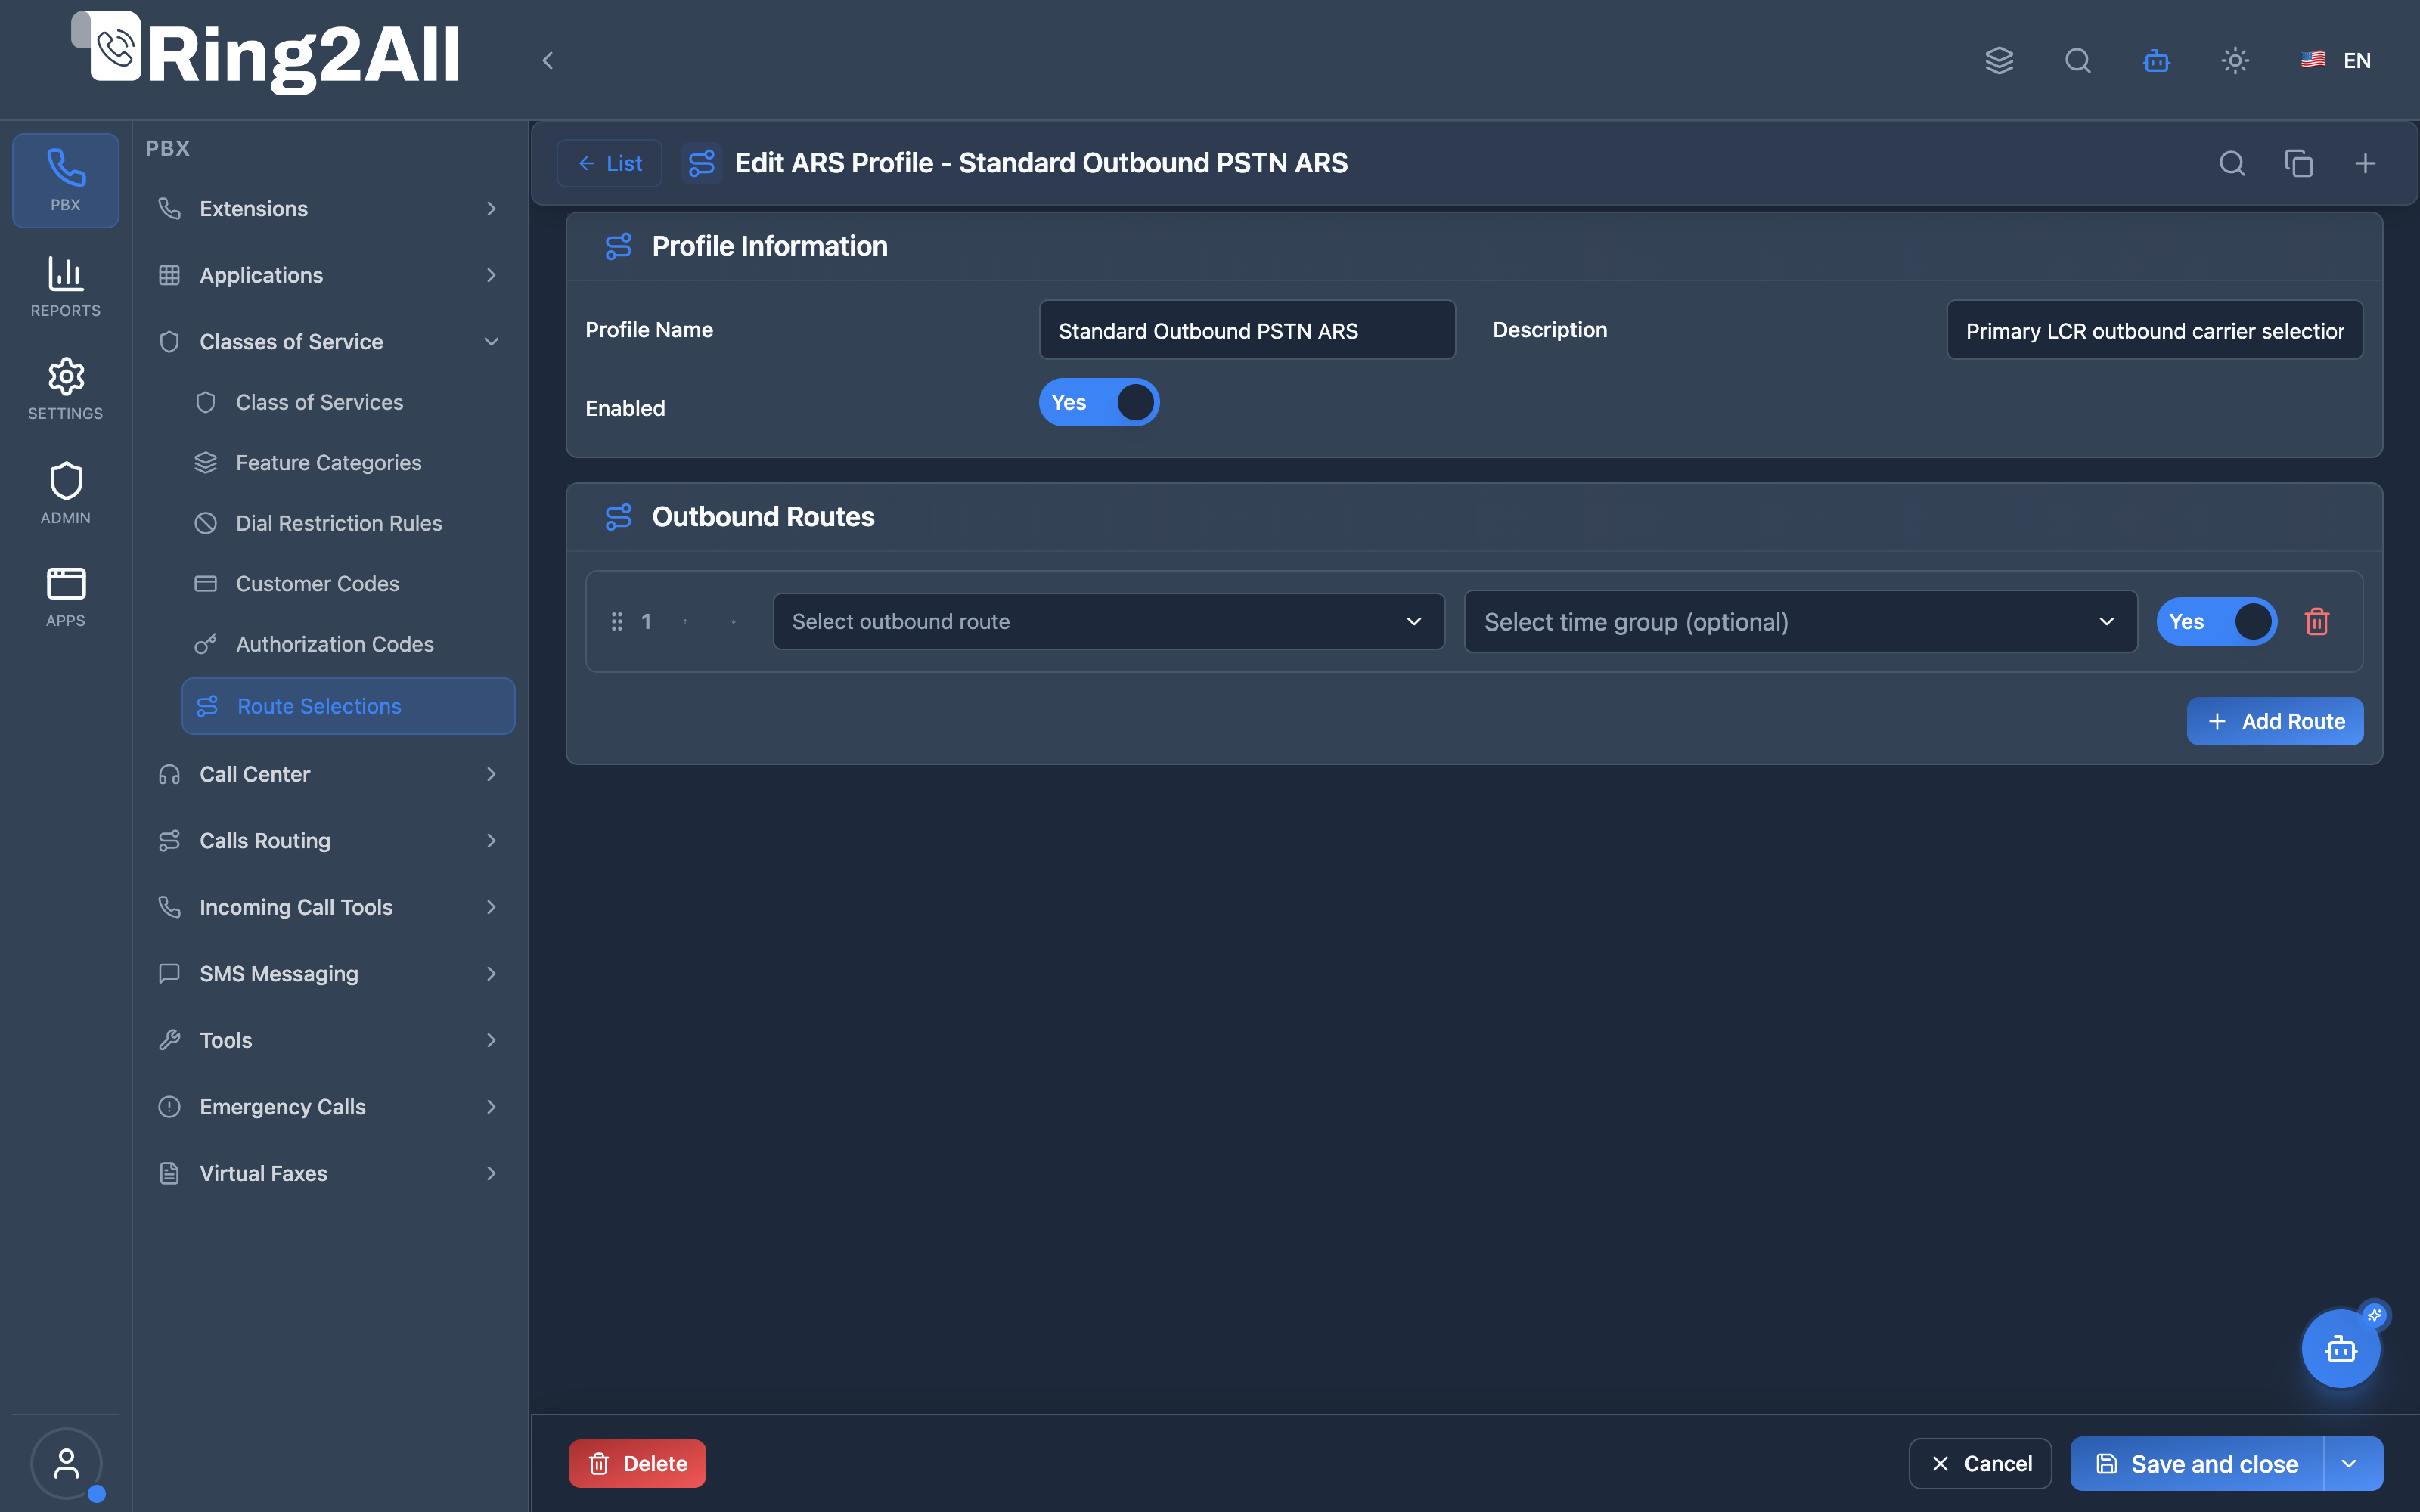The image size is (2420, 1512).
Task: Collapse Classes of Service menu
Action: 329,341
